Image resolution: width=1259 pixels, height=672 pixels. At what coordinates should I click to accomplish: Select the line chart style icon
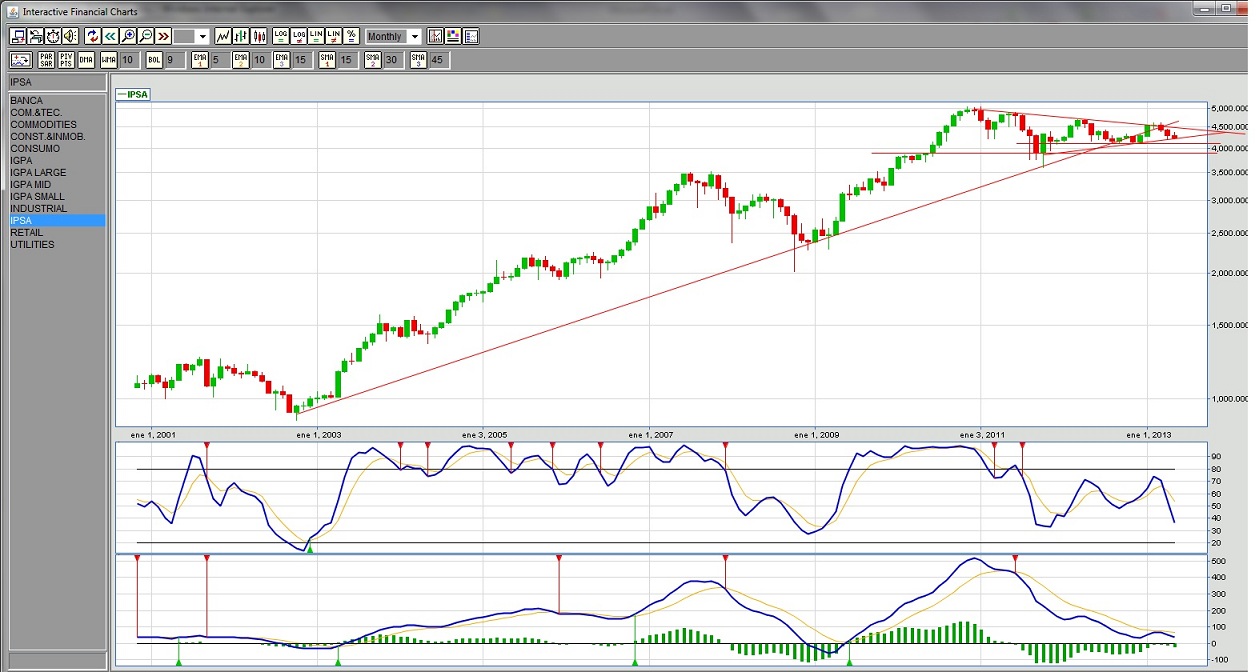click(x=223, y=36)
